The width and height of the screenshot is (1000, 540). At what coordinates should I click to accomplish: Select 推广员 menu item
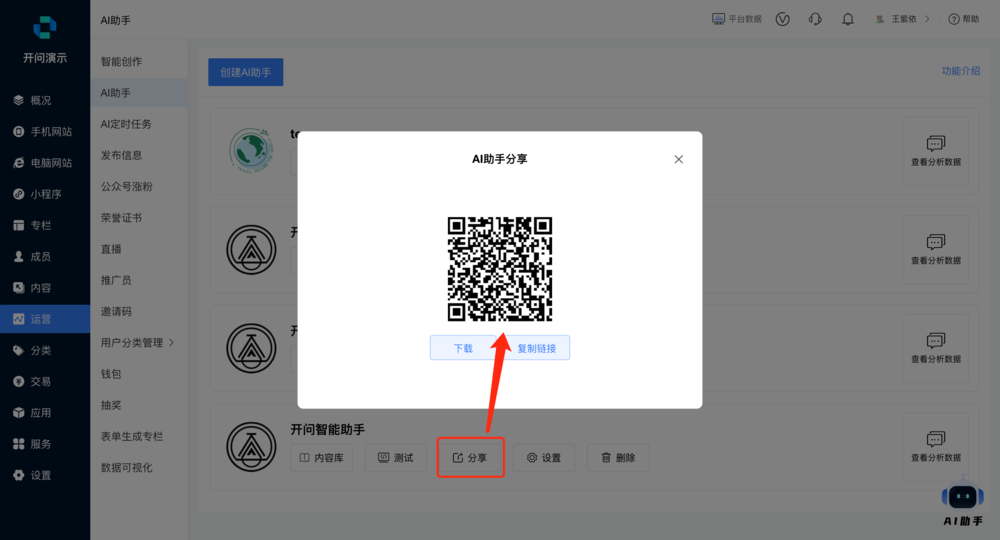138,280
